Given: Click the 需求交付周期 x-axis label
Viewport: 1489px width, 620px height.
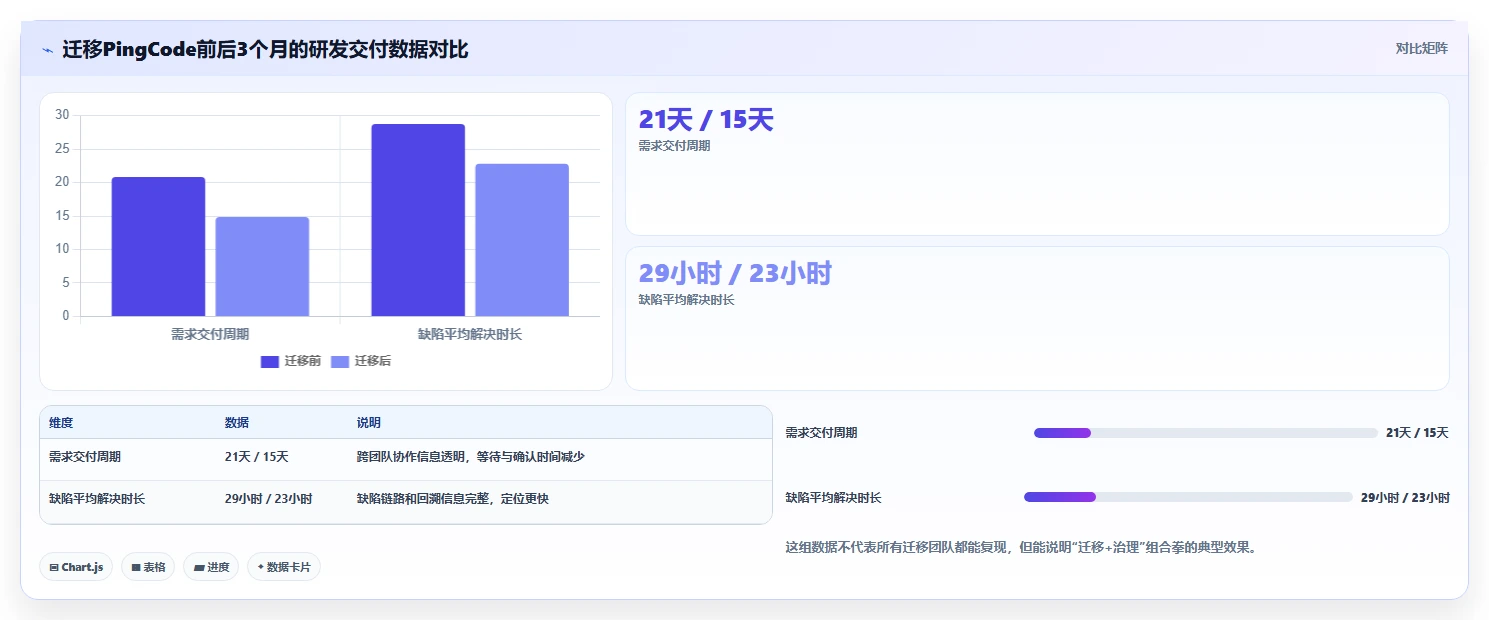Looking at the screenshot, I should click(x=210, y=334).
